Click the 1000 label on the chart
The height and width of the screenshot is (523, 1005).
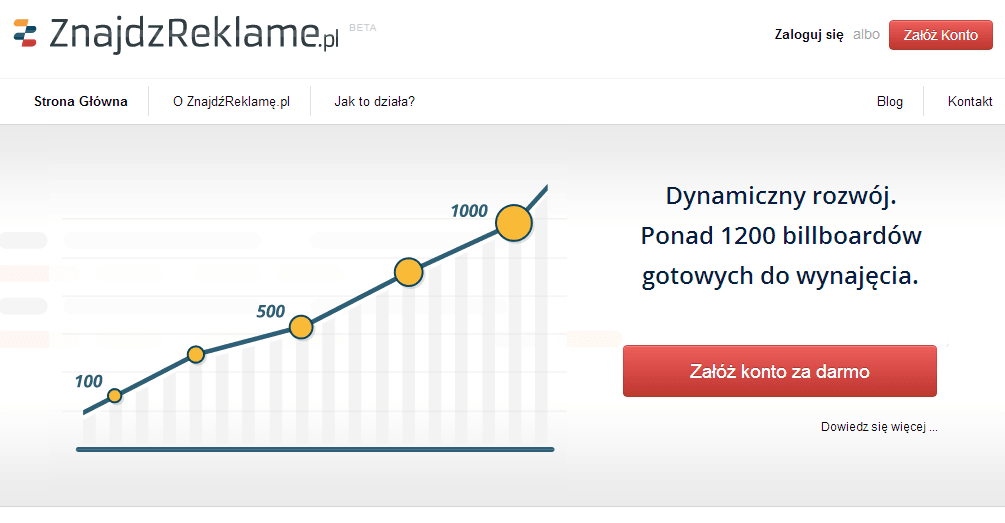point(468,211)
